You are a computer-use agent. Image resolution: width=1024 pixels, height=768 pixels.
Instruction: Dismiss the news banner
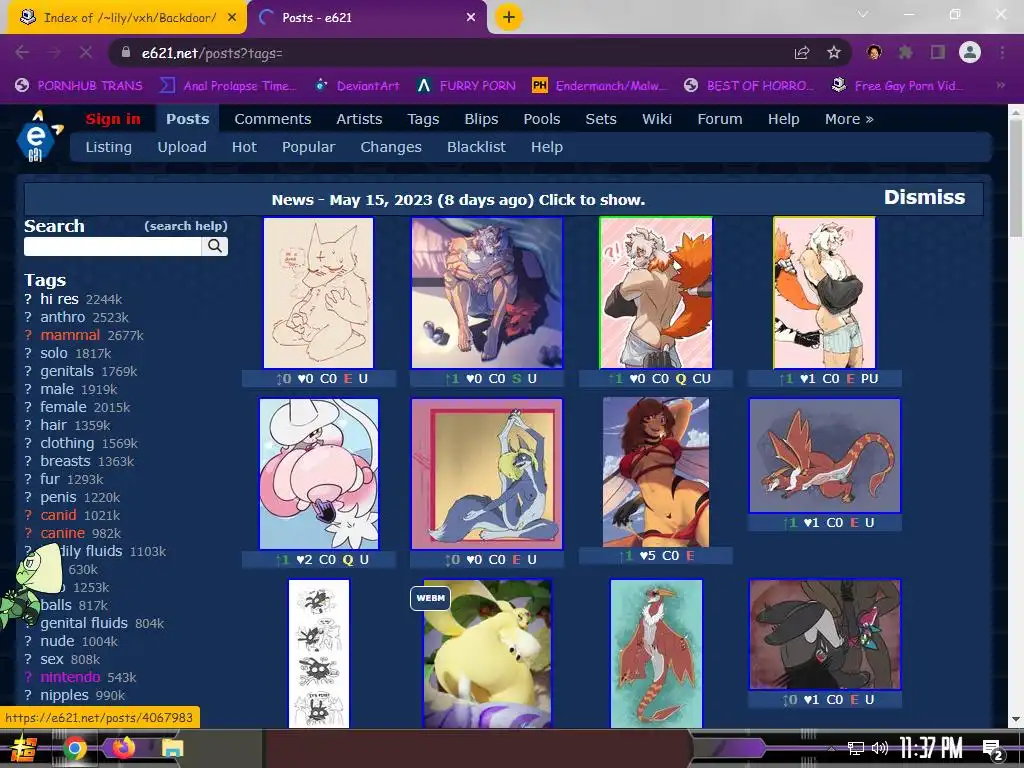tap(924, 197)
